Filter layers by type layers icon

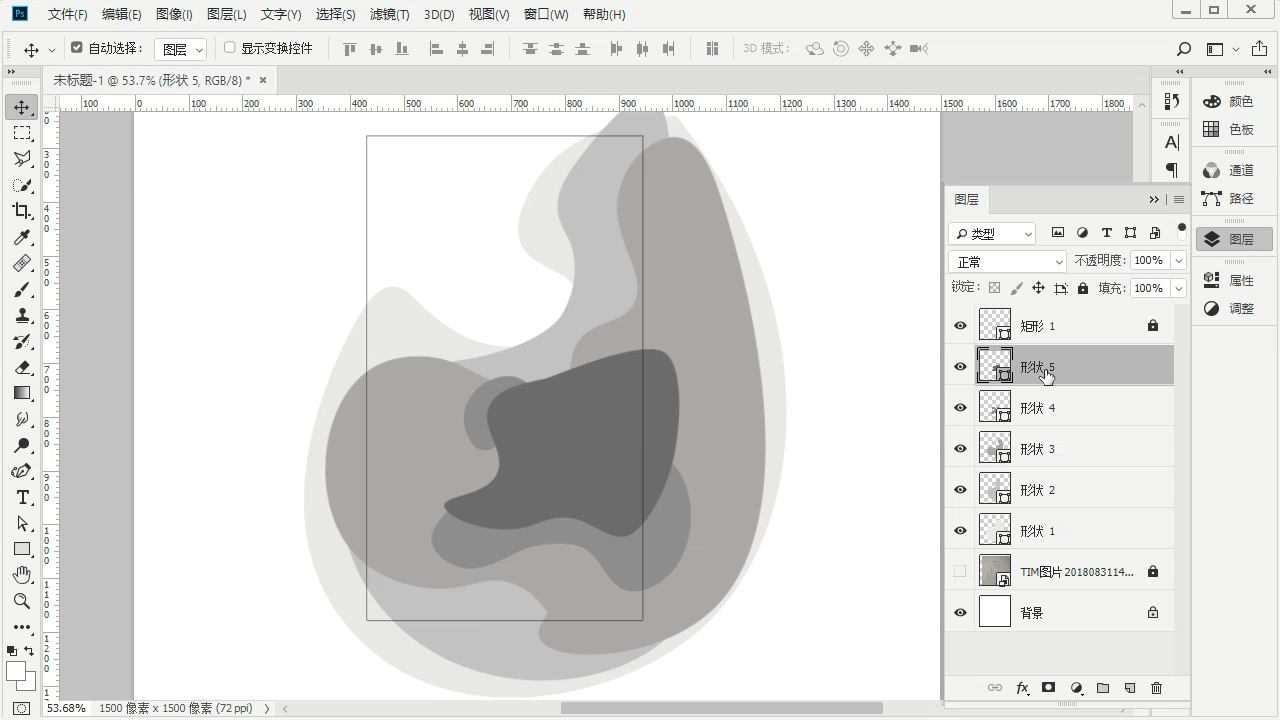pyautogui.click(x=1106, y=233)
